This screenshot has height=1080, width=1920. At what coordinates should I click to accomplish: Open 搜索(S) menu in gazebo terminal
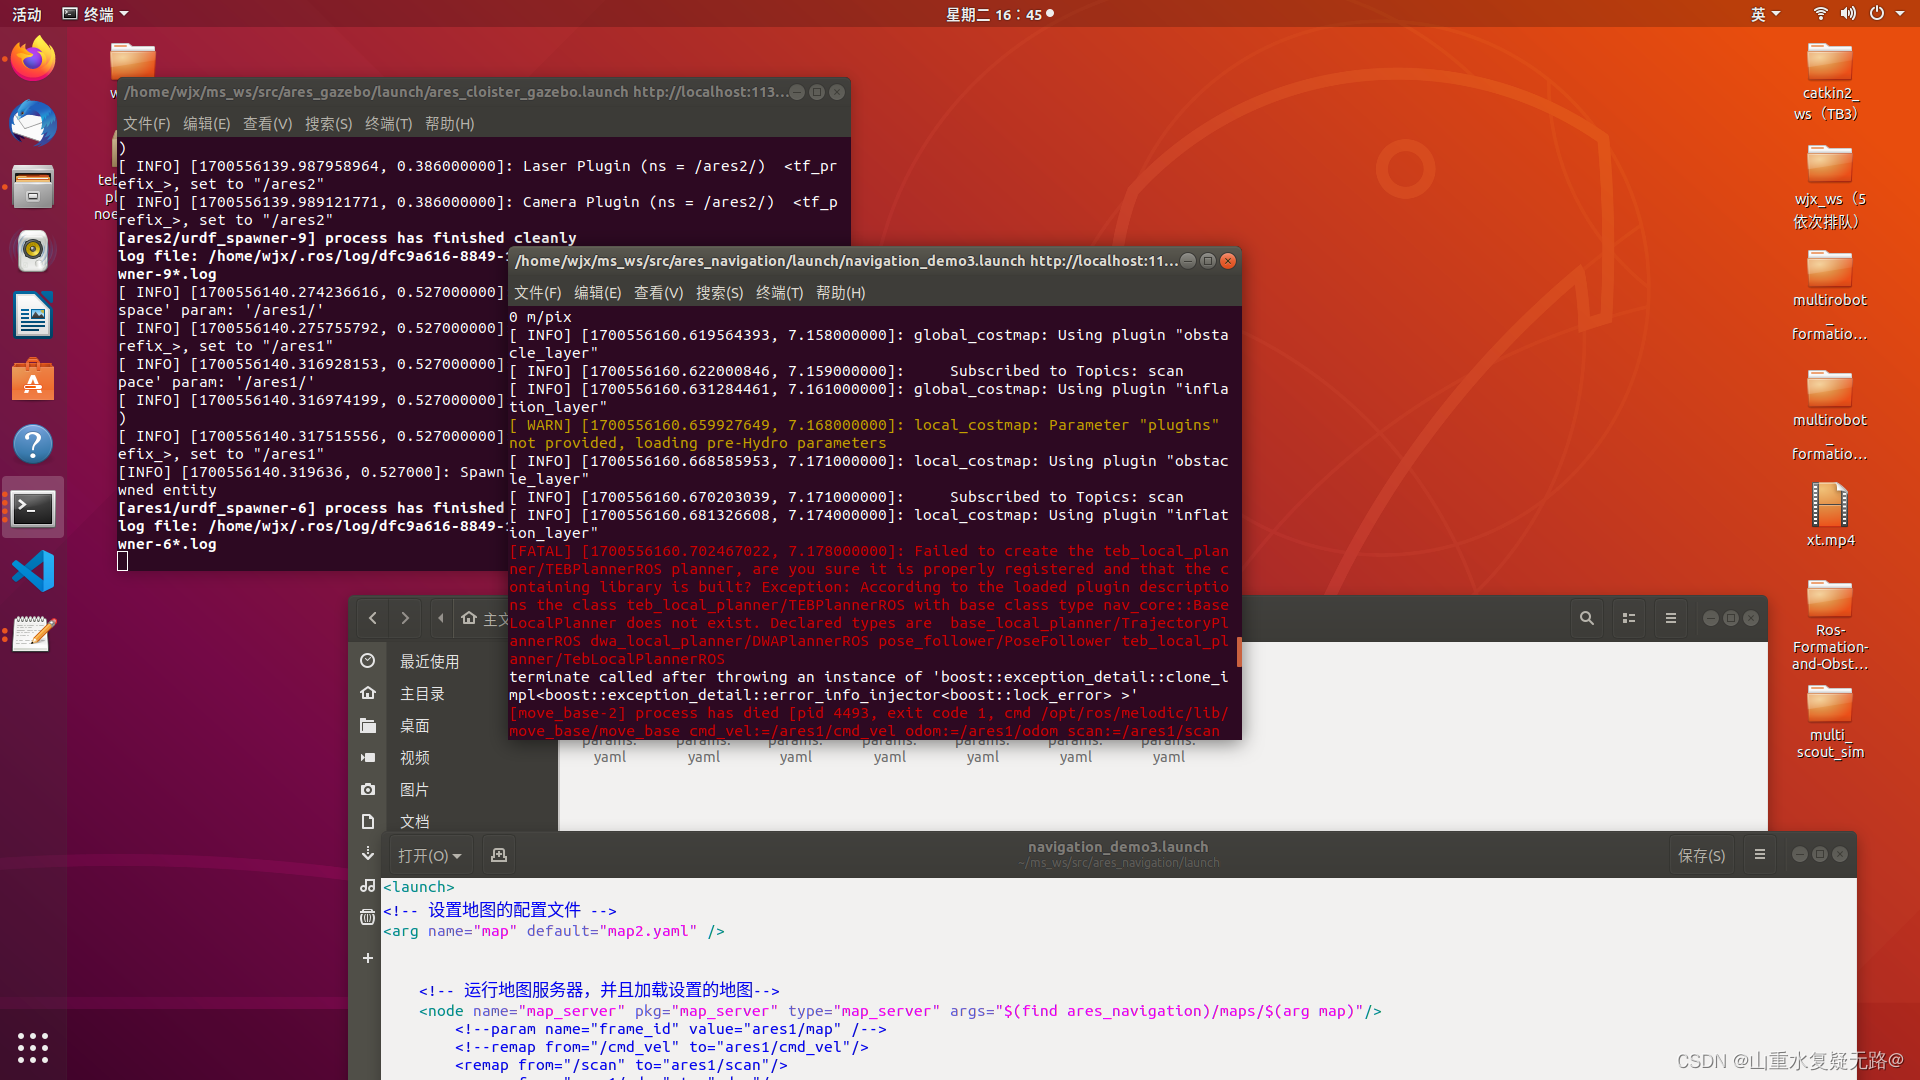tap(328, 124)
